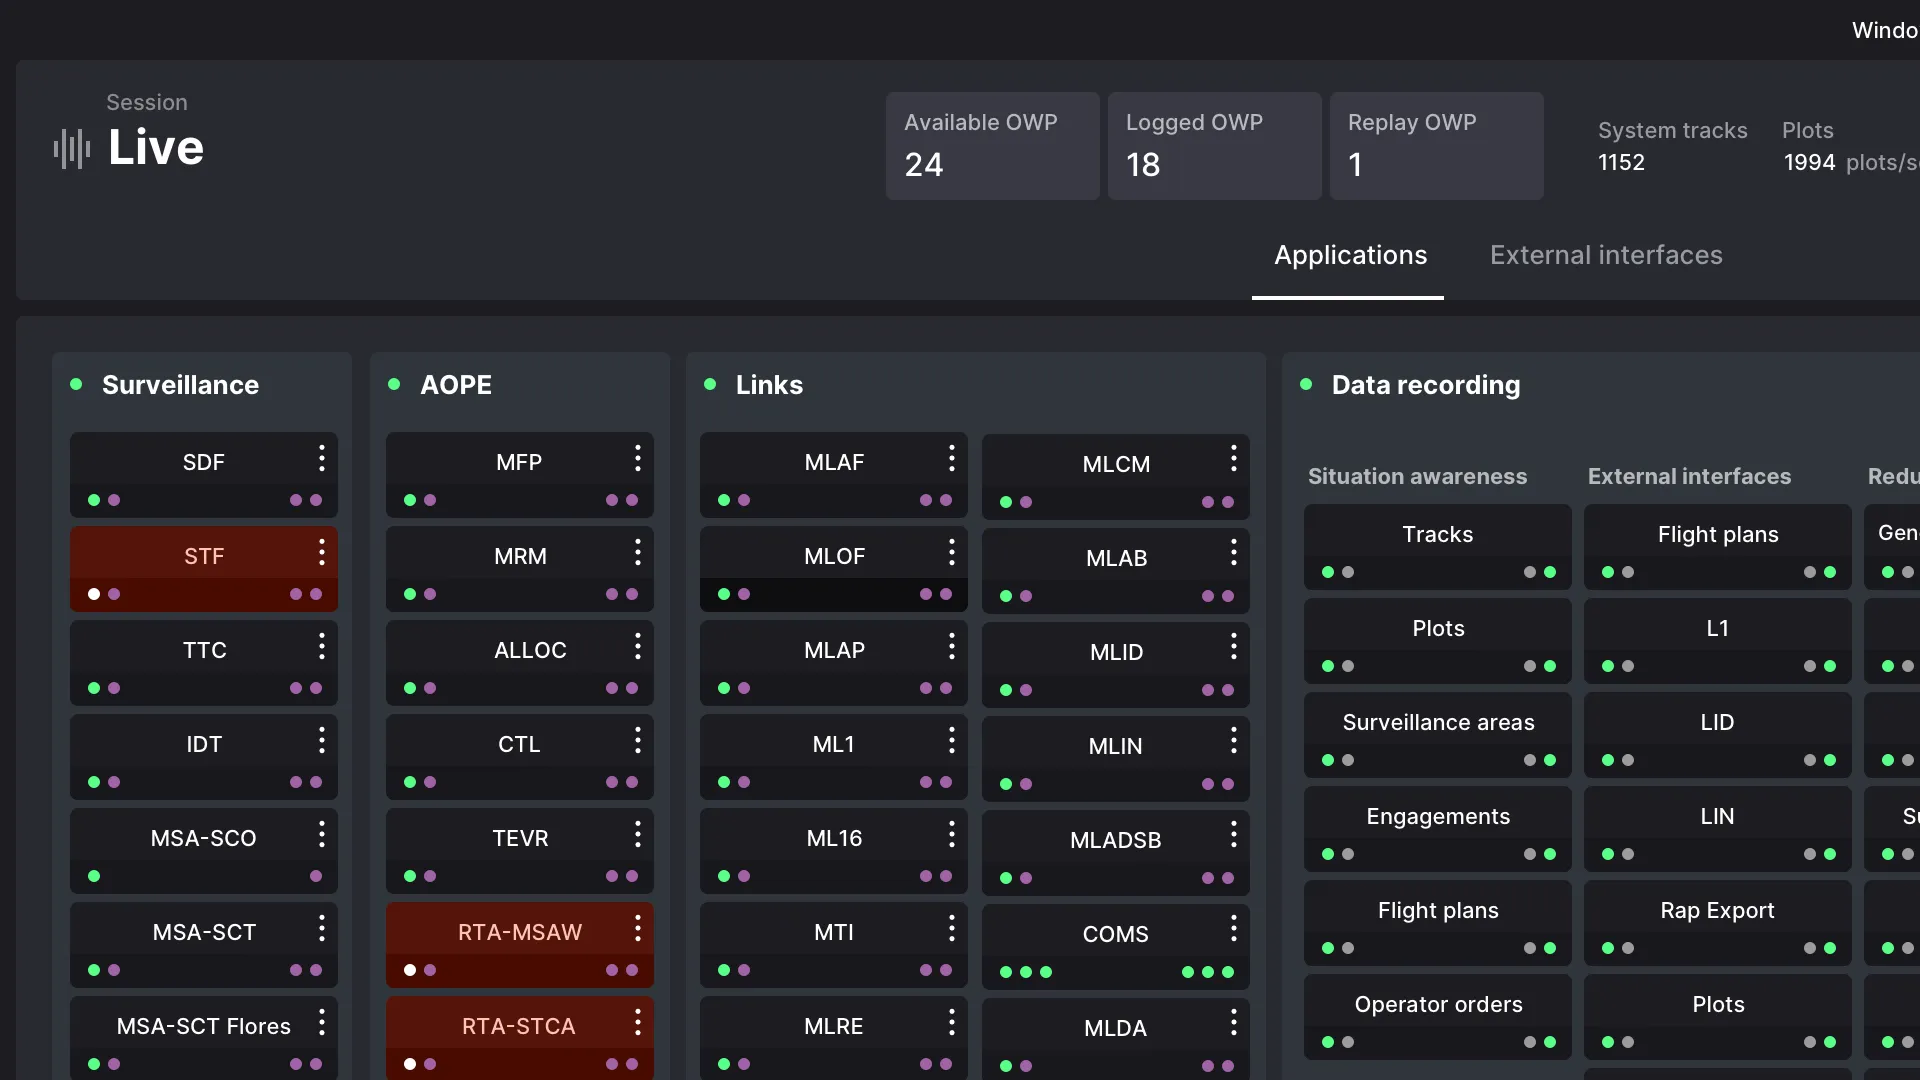Switch to the External interfaces tab

pyautogui.click(x=1605, y=255)
